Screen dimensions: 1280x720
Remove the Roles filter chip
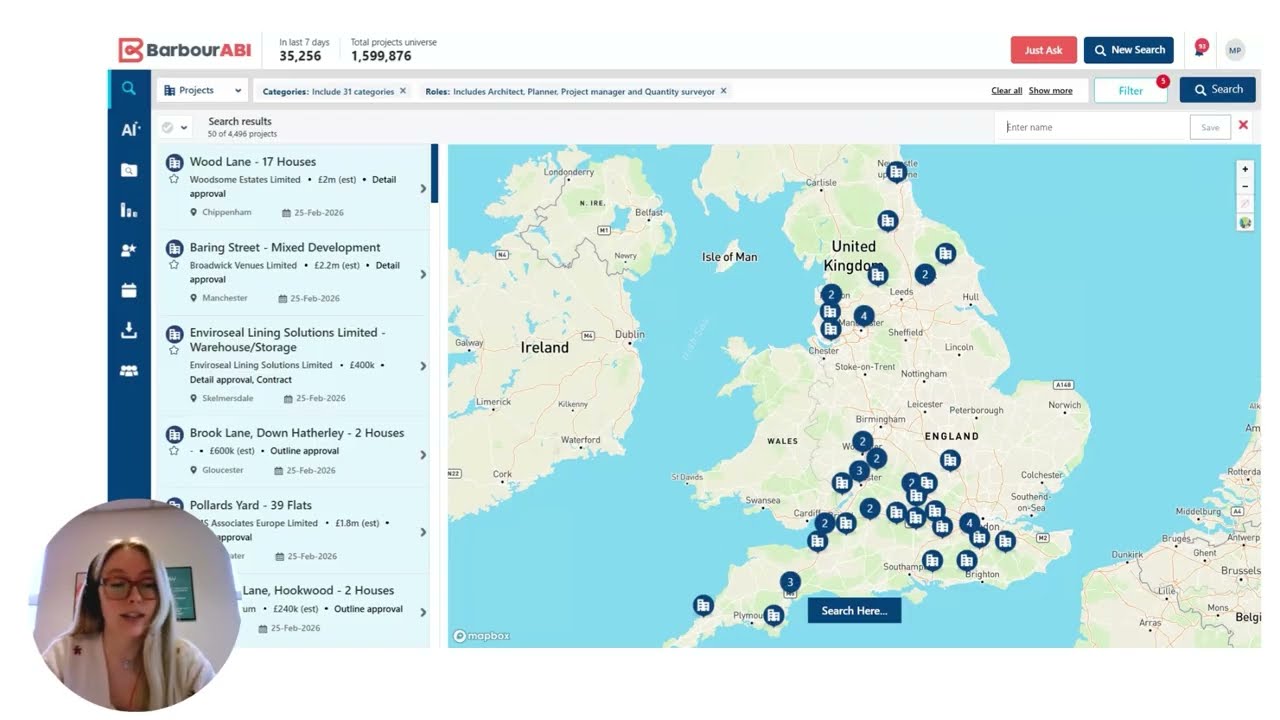723,90
